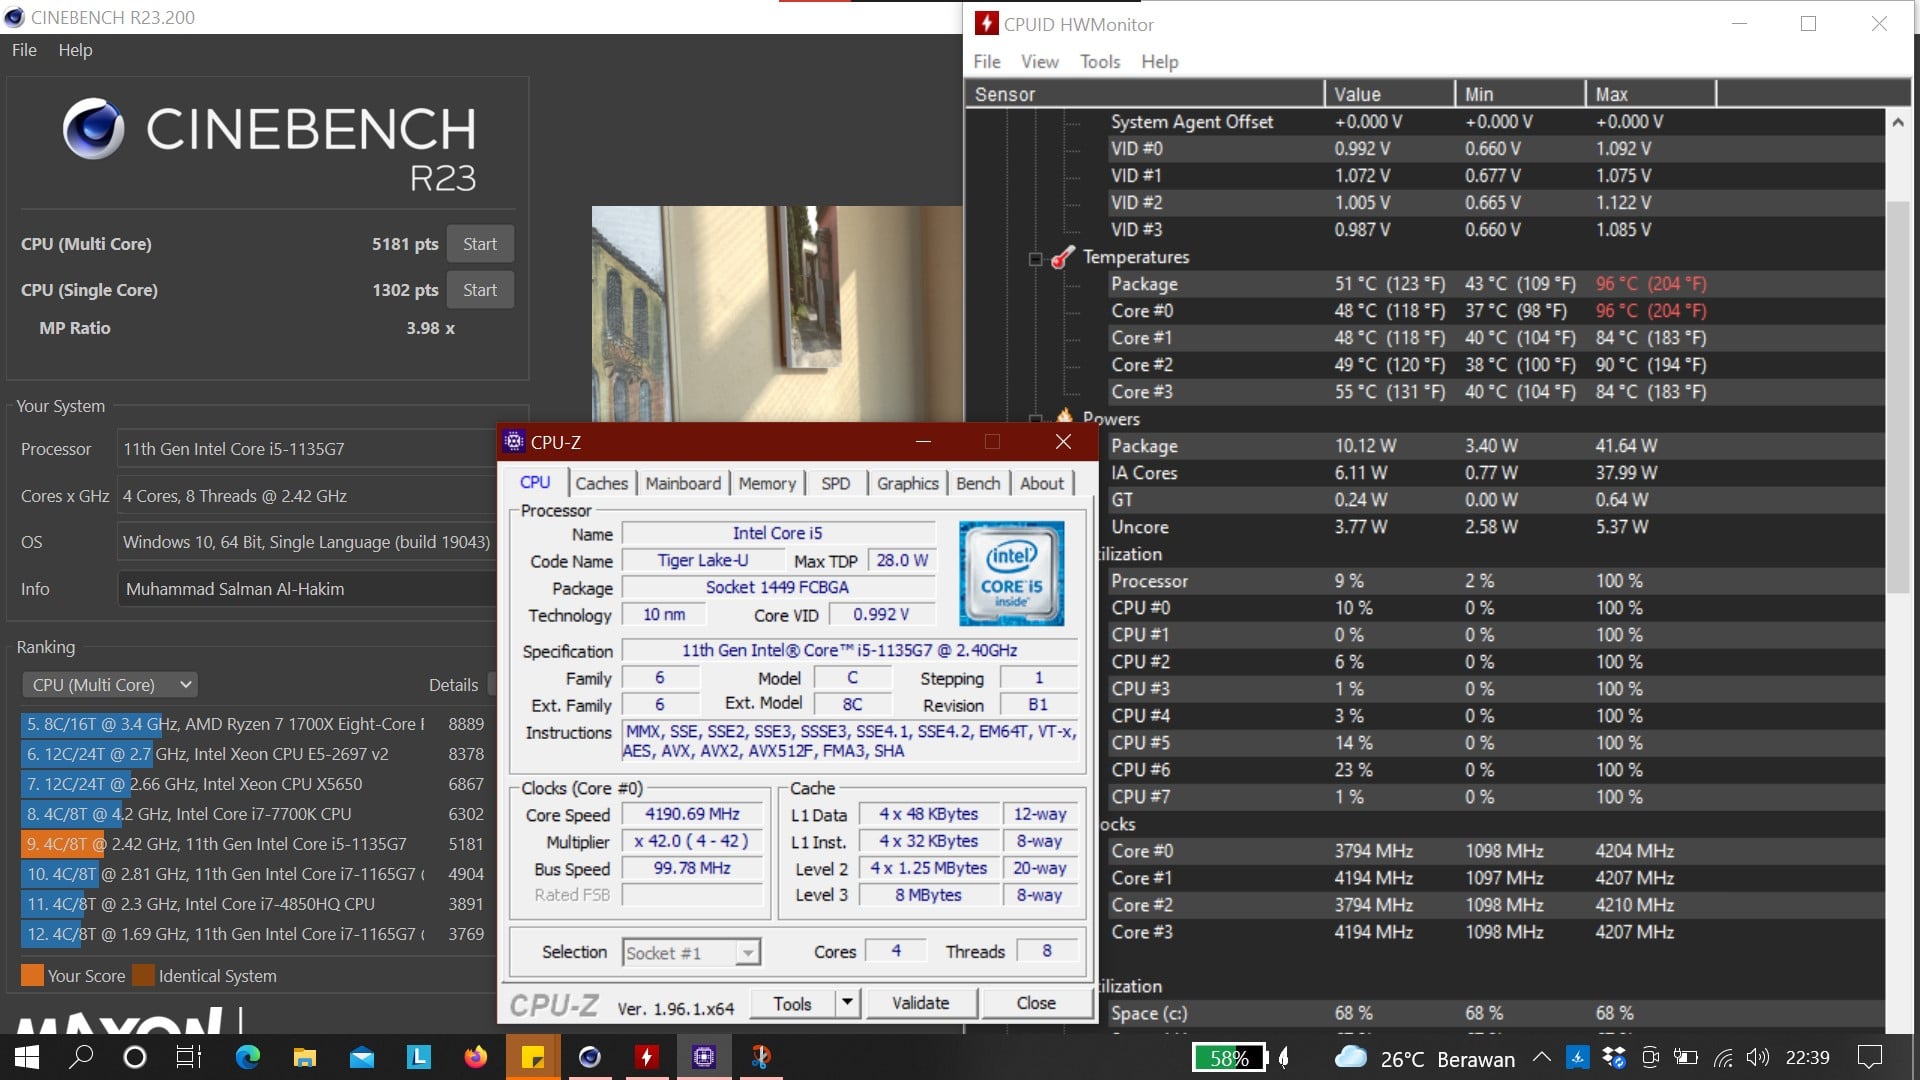
Task: Open the blue L app on taskbar
Action: click(x=418, y=1057)
